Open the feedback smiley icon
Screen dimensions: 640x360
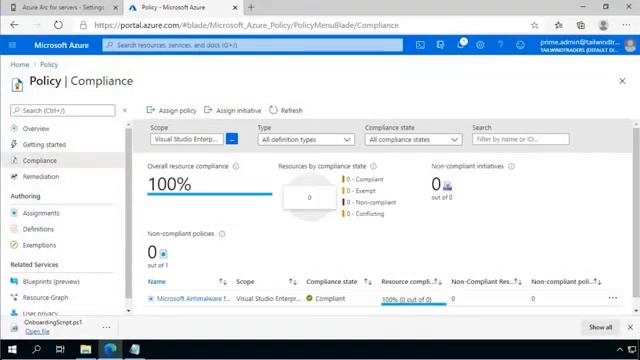520,45
